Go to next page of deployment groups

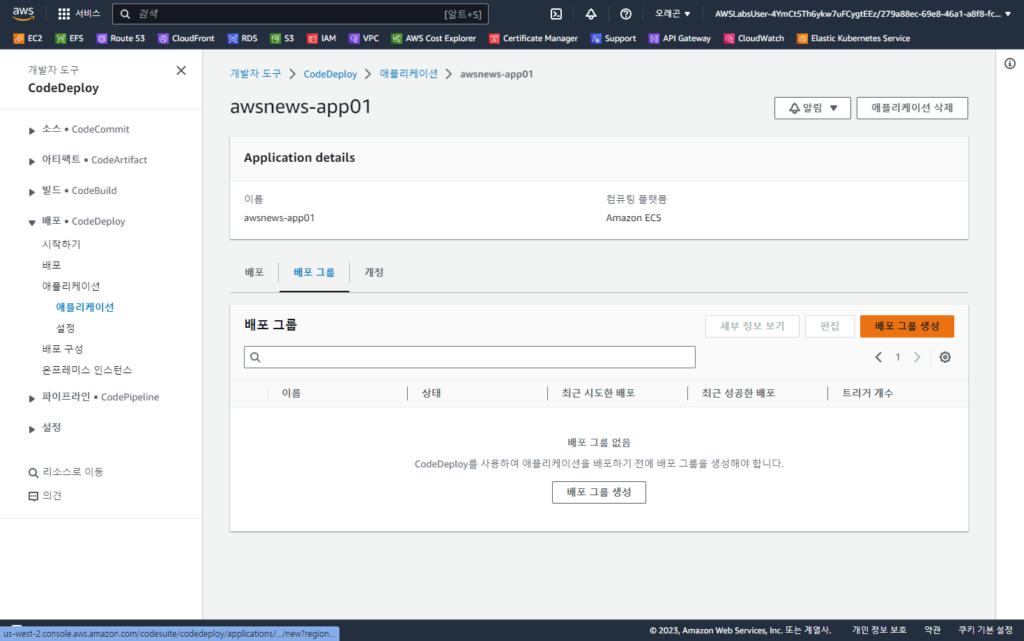pyautogui.click(x=917, y=357)
